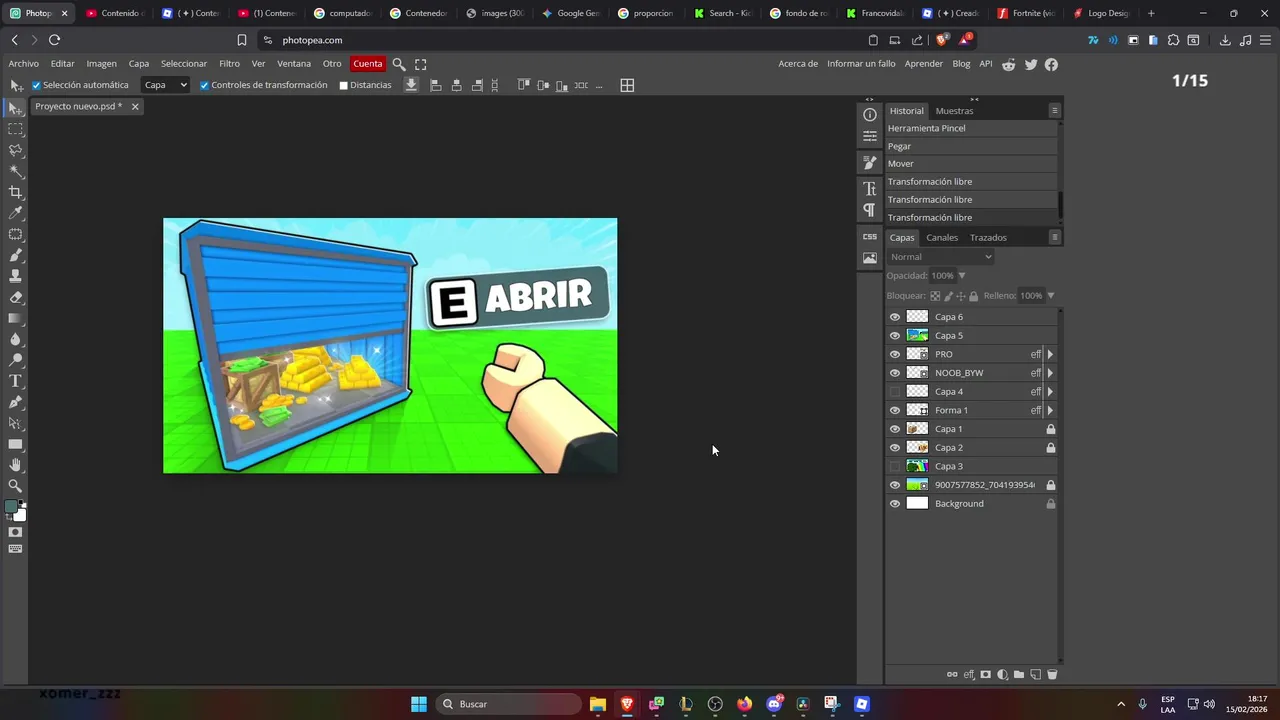Select the Brush tool
This screenshot has width=1280, height=720.
pyautogui.click(x=15, y=255)
